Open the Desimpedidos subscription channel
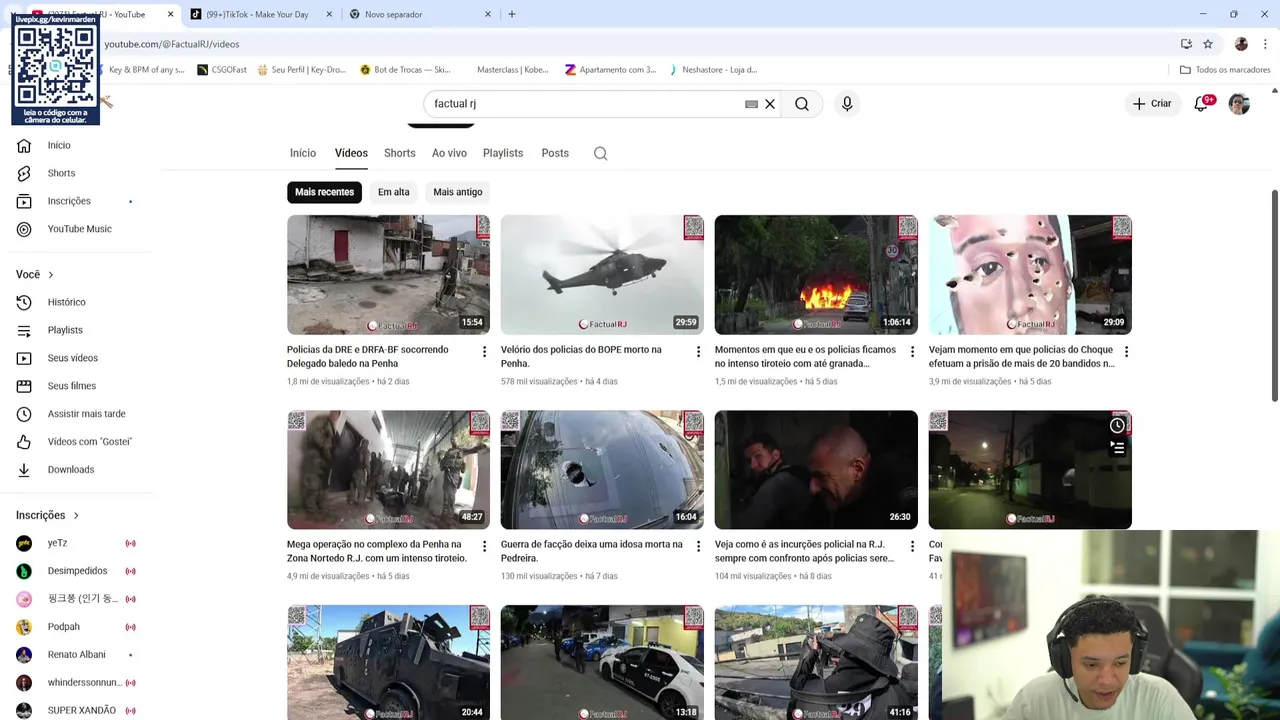The height and width of the screenshot is (720, 1280). coord(77,571)
